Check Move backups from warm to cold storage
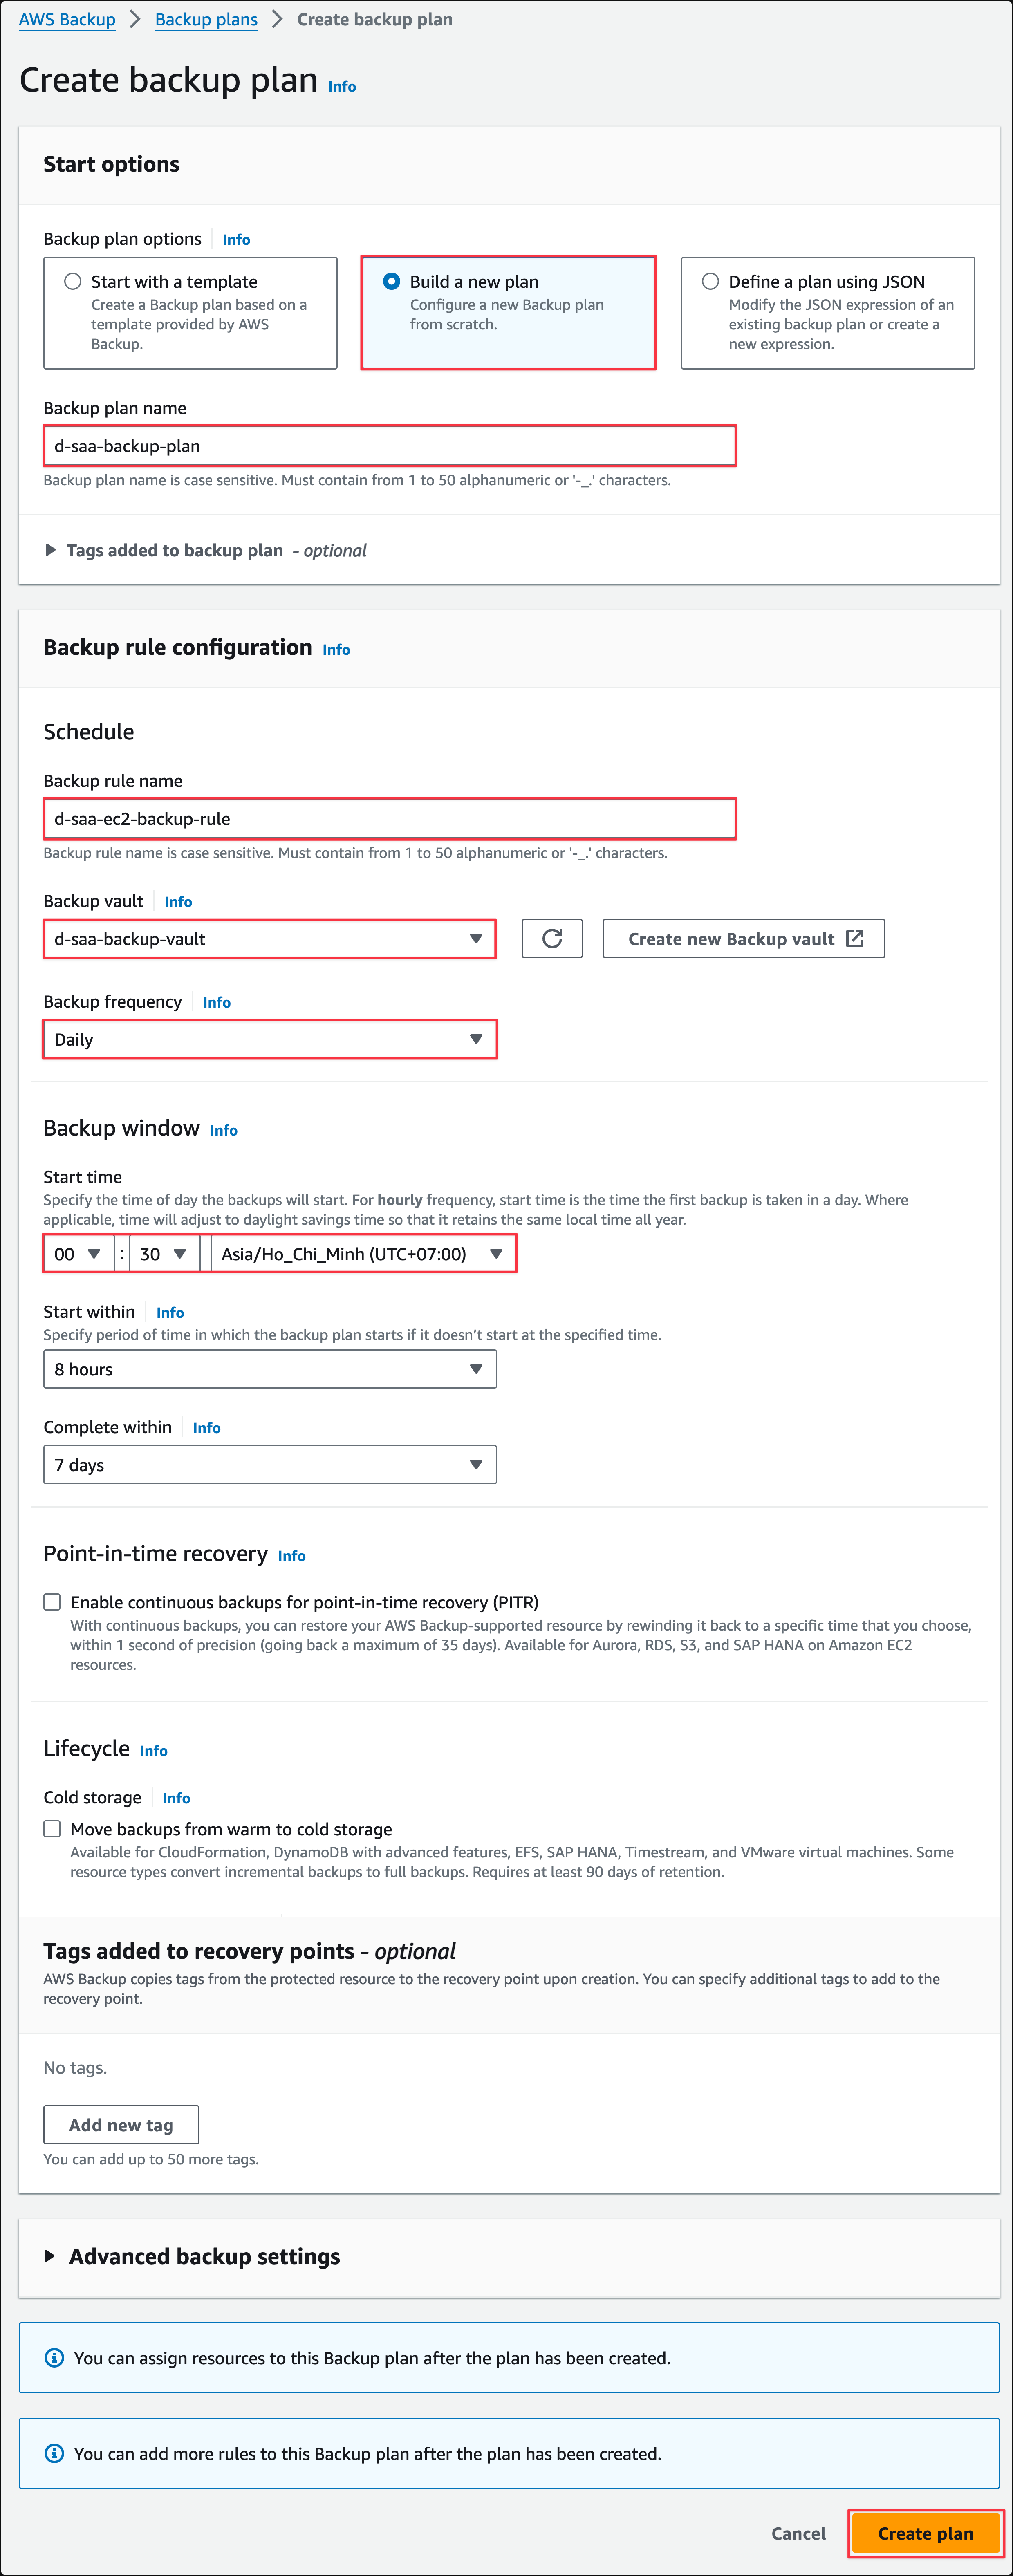The image size is (1013, 2576). point(52,1829)
